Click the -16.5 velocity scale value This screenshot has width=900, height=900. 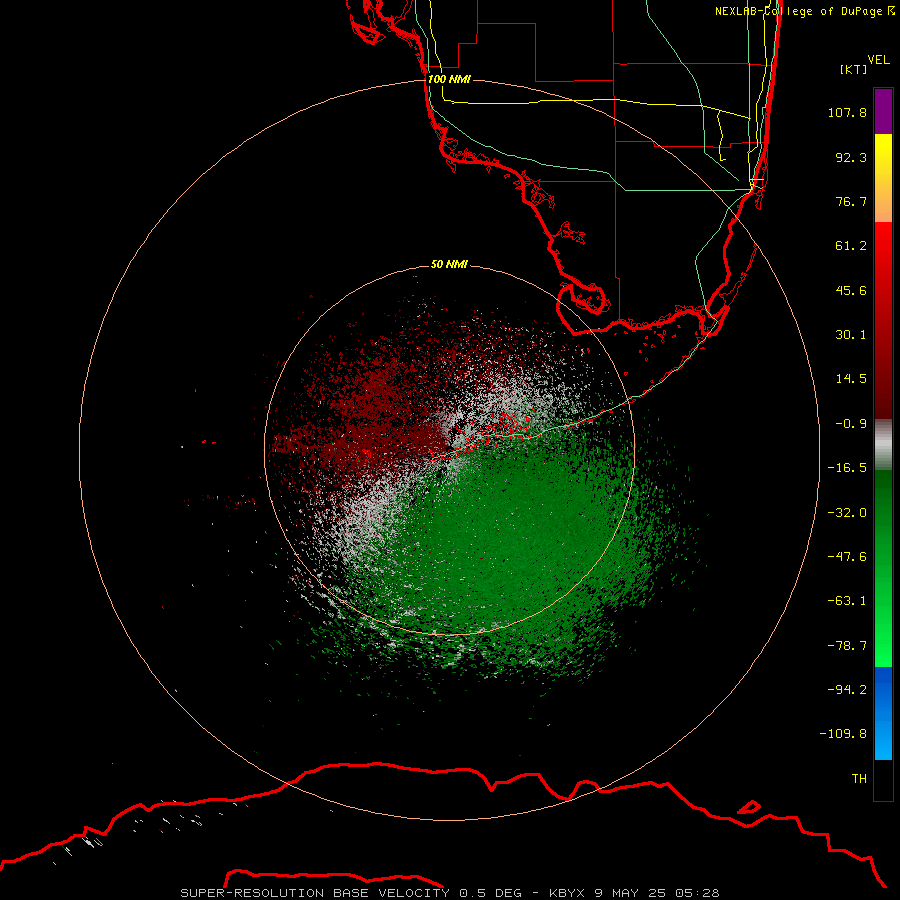(x=847, y=468)
